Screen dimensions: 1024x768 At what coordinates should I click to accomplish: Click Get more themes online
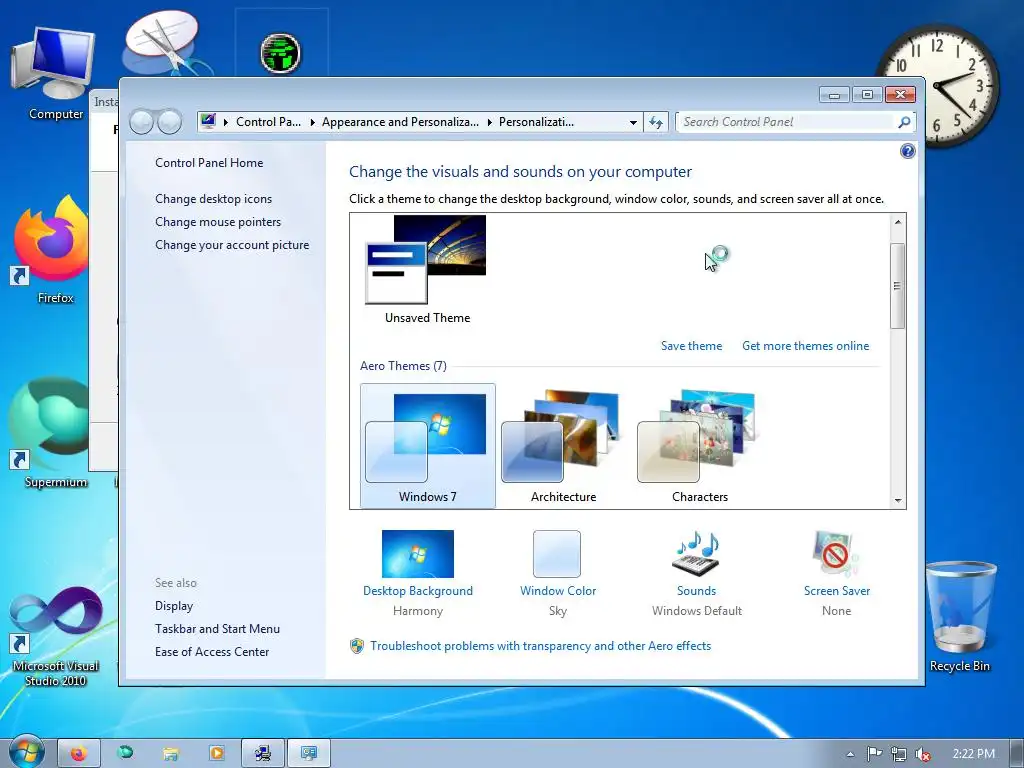click(x=805, y=346)
